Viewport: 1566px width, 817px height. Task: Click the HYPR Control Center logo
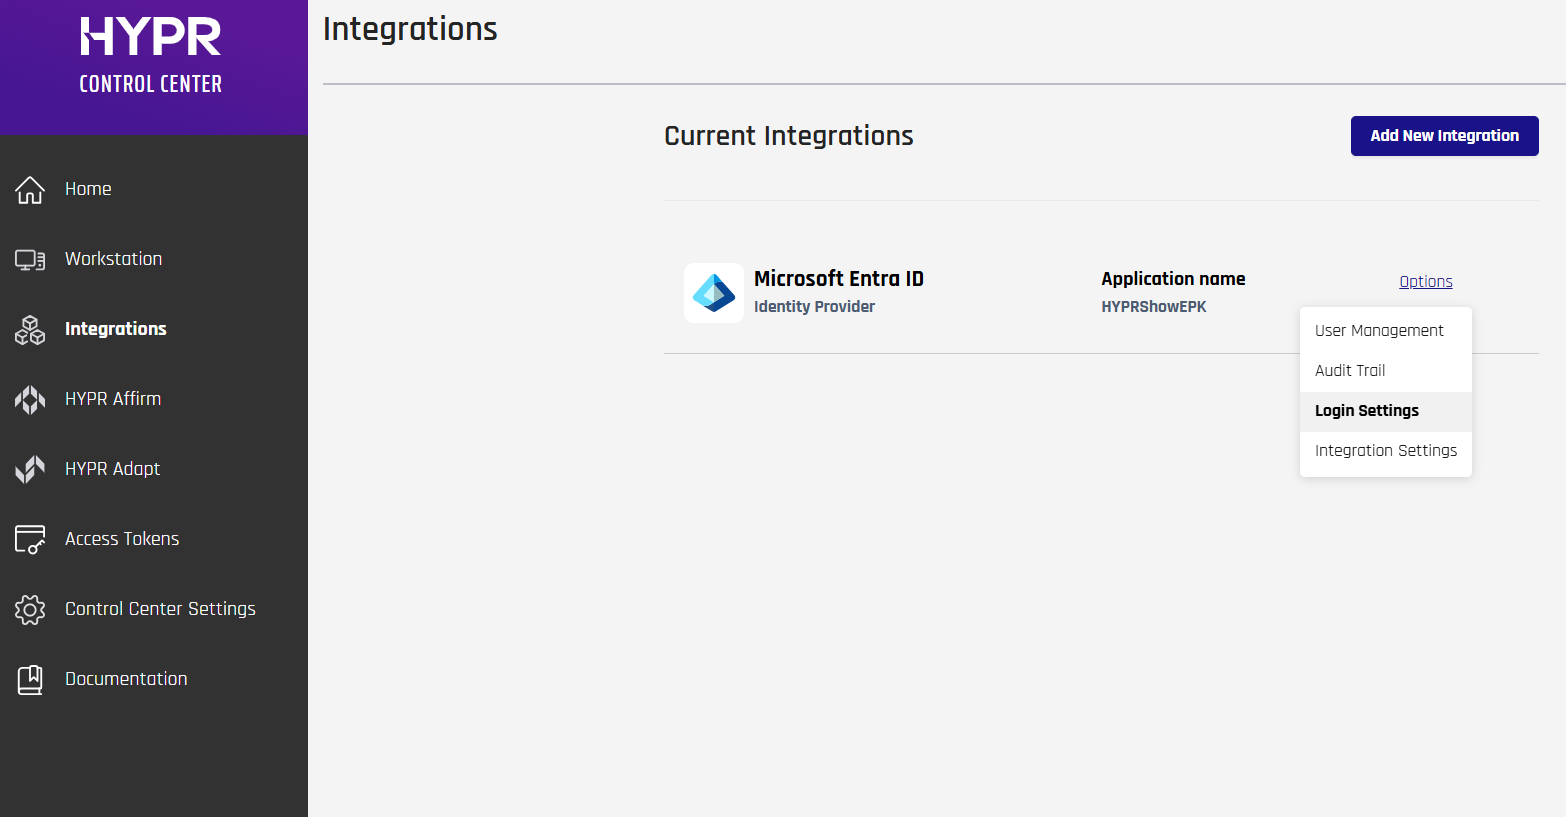151,56
